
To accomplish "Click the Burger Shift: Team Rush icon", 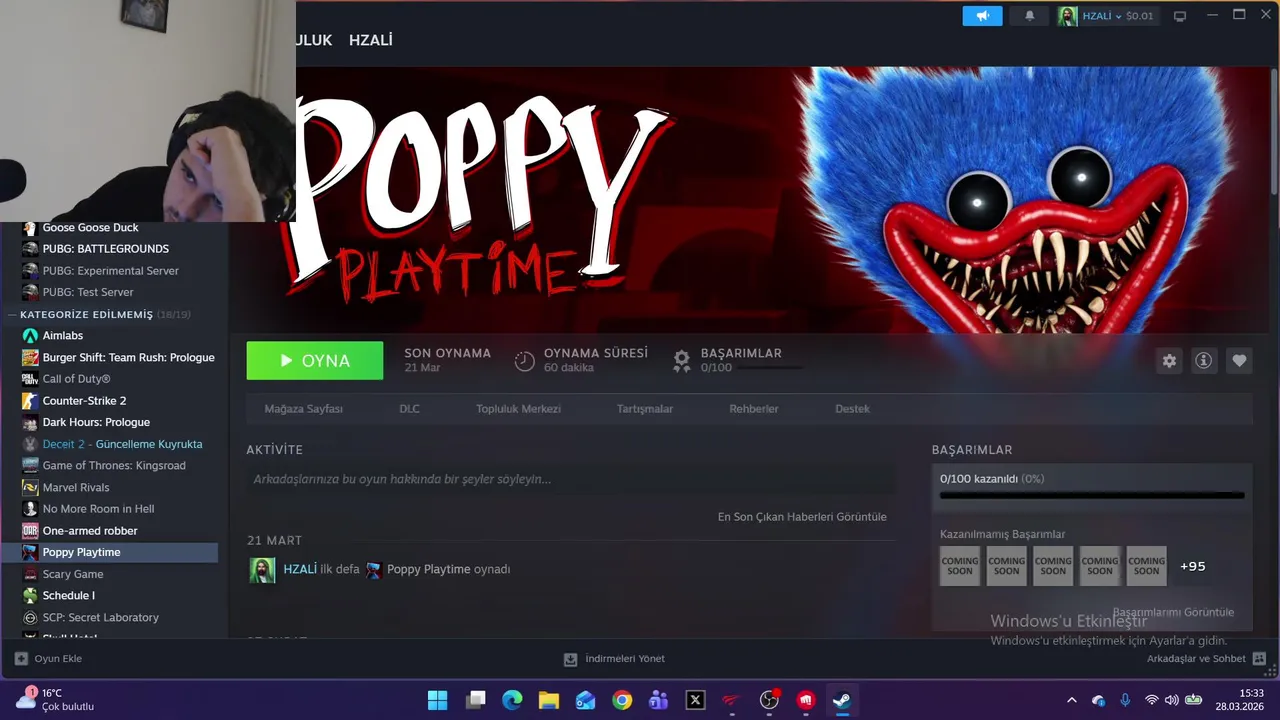I will 30,358.
